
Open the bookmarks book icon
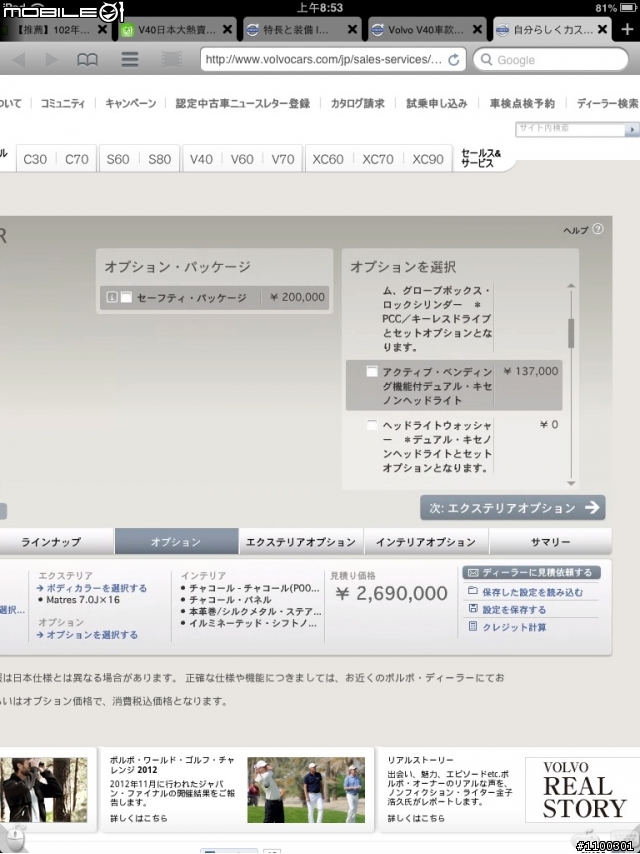click(x=87, y=59)
